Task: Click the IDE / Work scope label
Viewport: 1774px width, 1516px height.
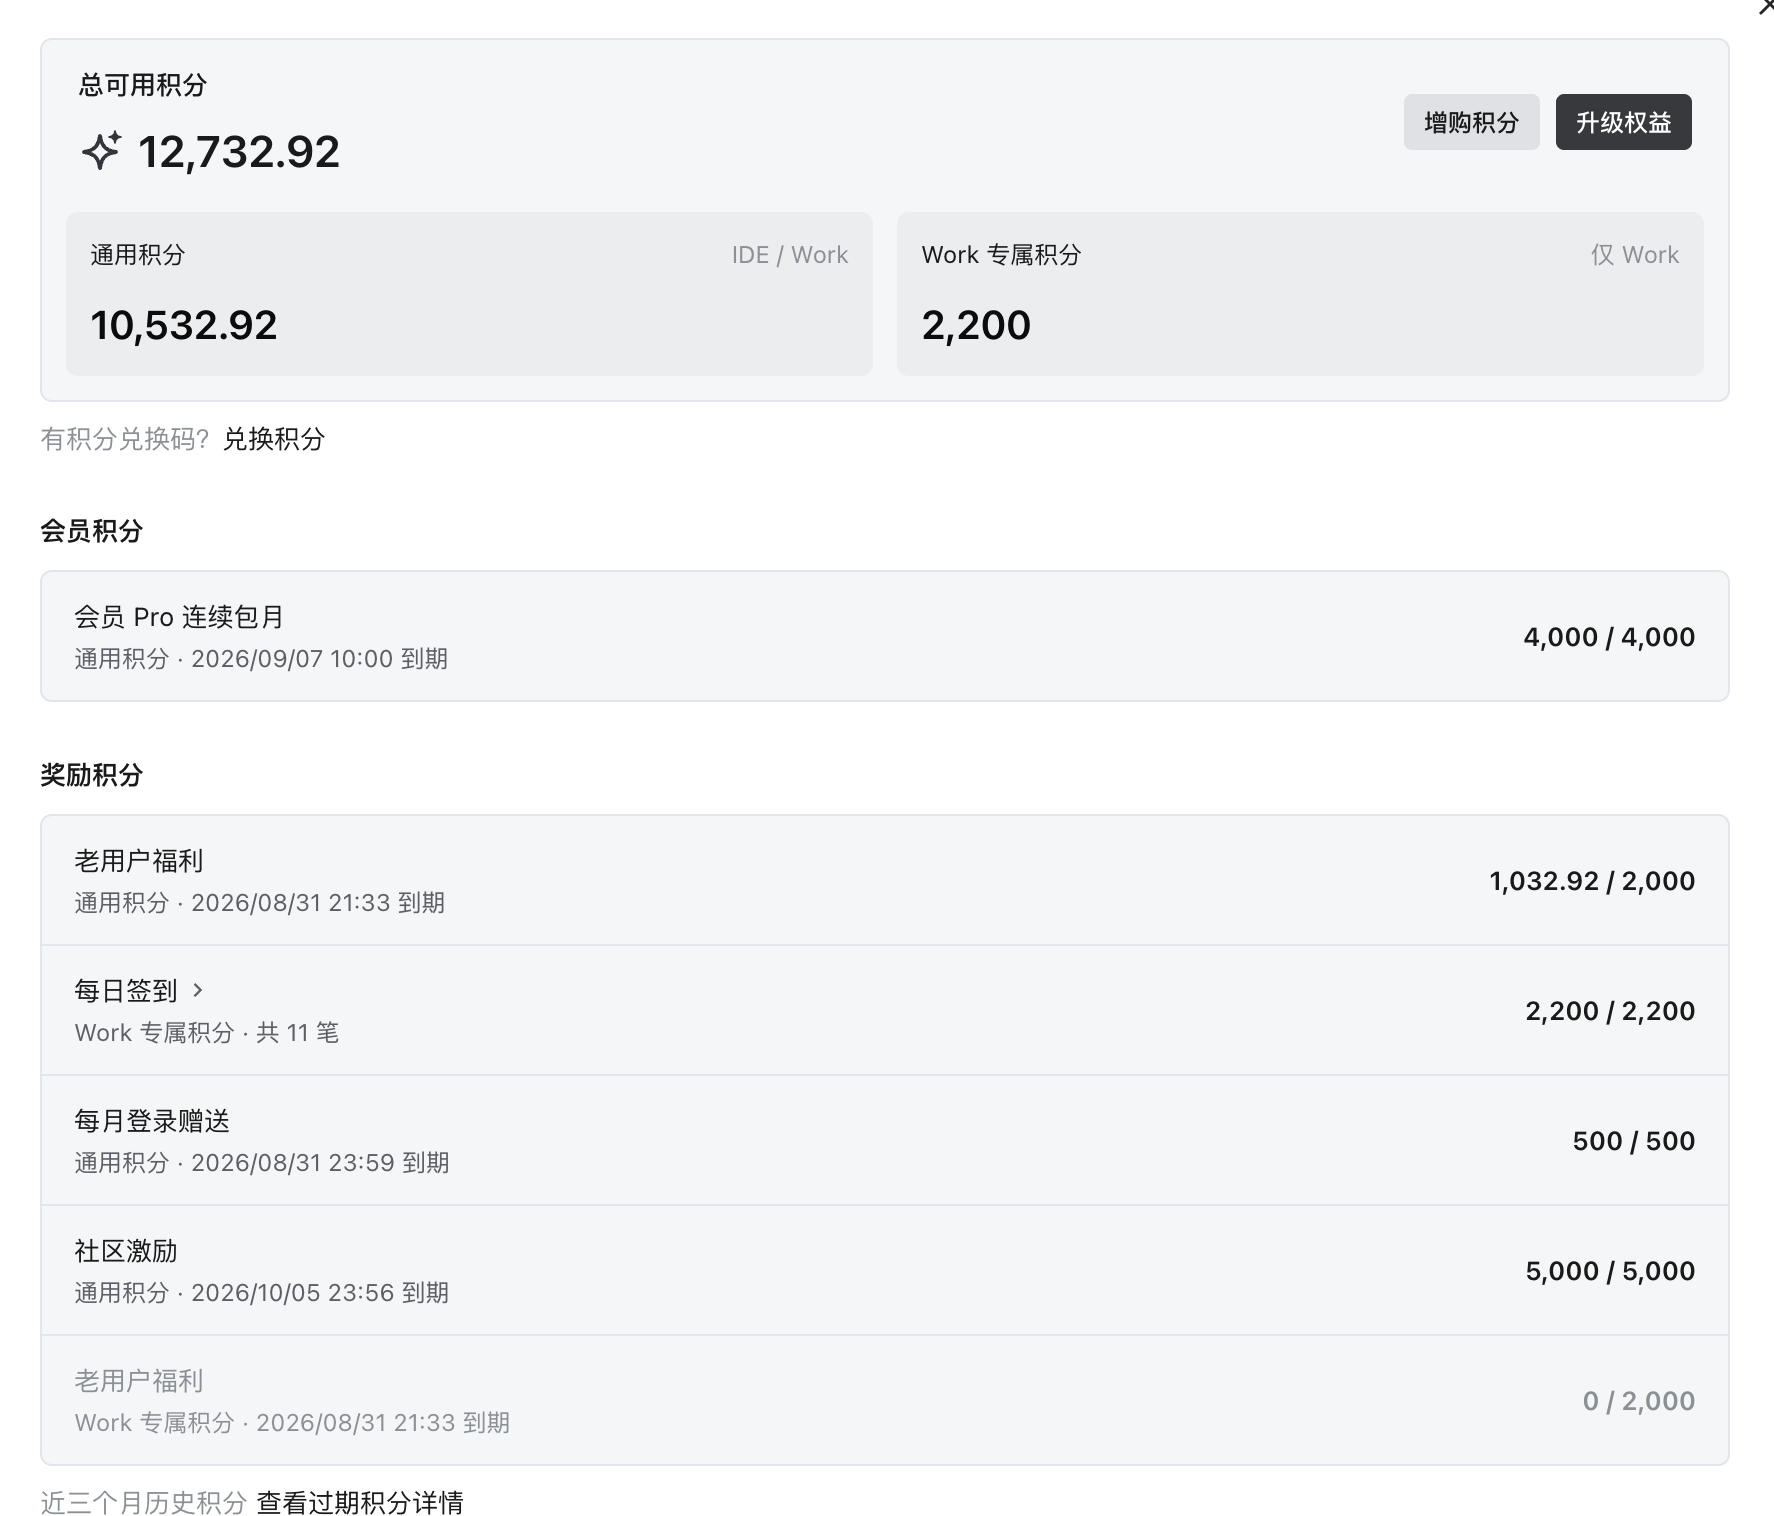Action: 790,255
